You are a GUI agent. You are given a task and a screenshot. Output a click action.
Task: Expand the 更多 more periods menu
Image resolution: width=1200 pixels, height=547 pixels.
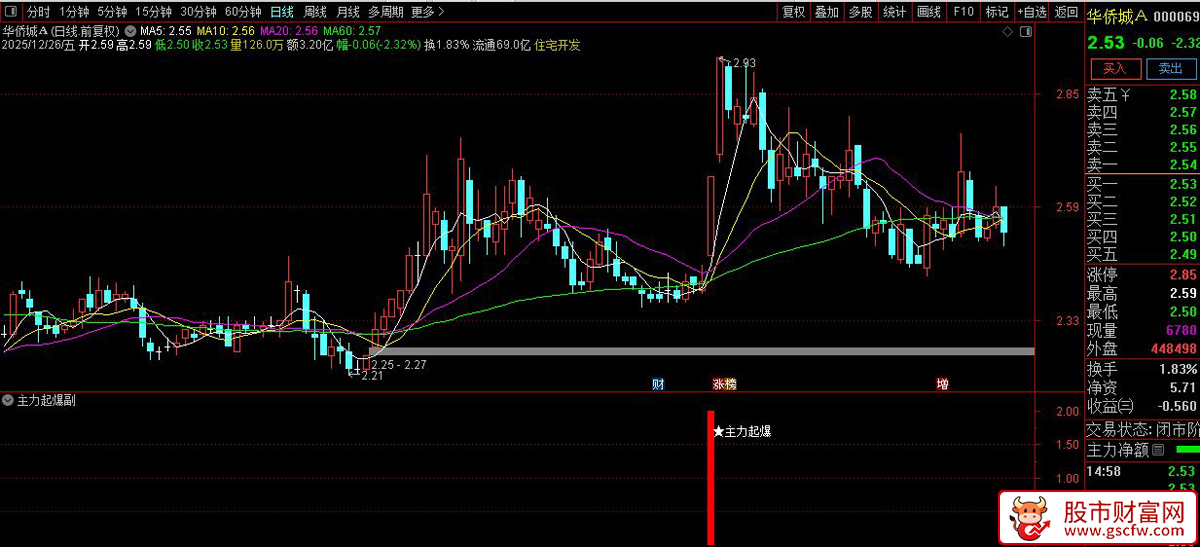(427, 12)
